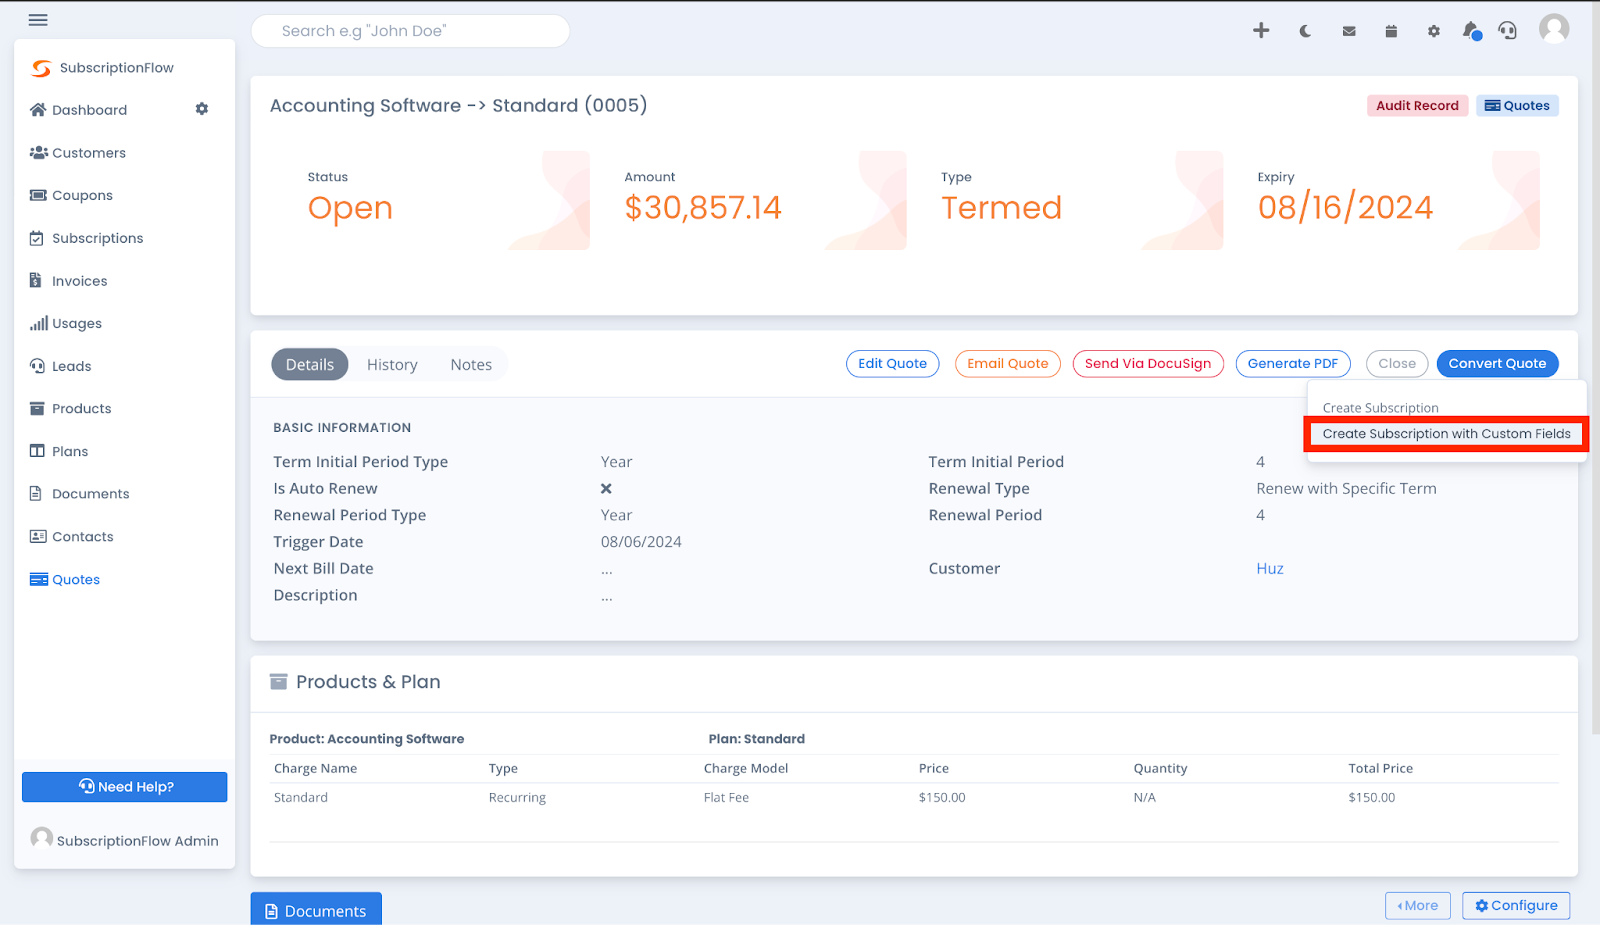
Task: Click the support headset icon
Action: (1508, 31)
